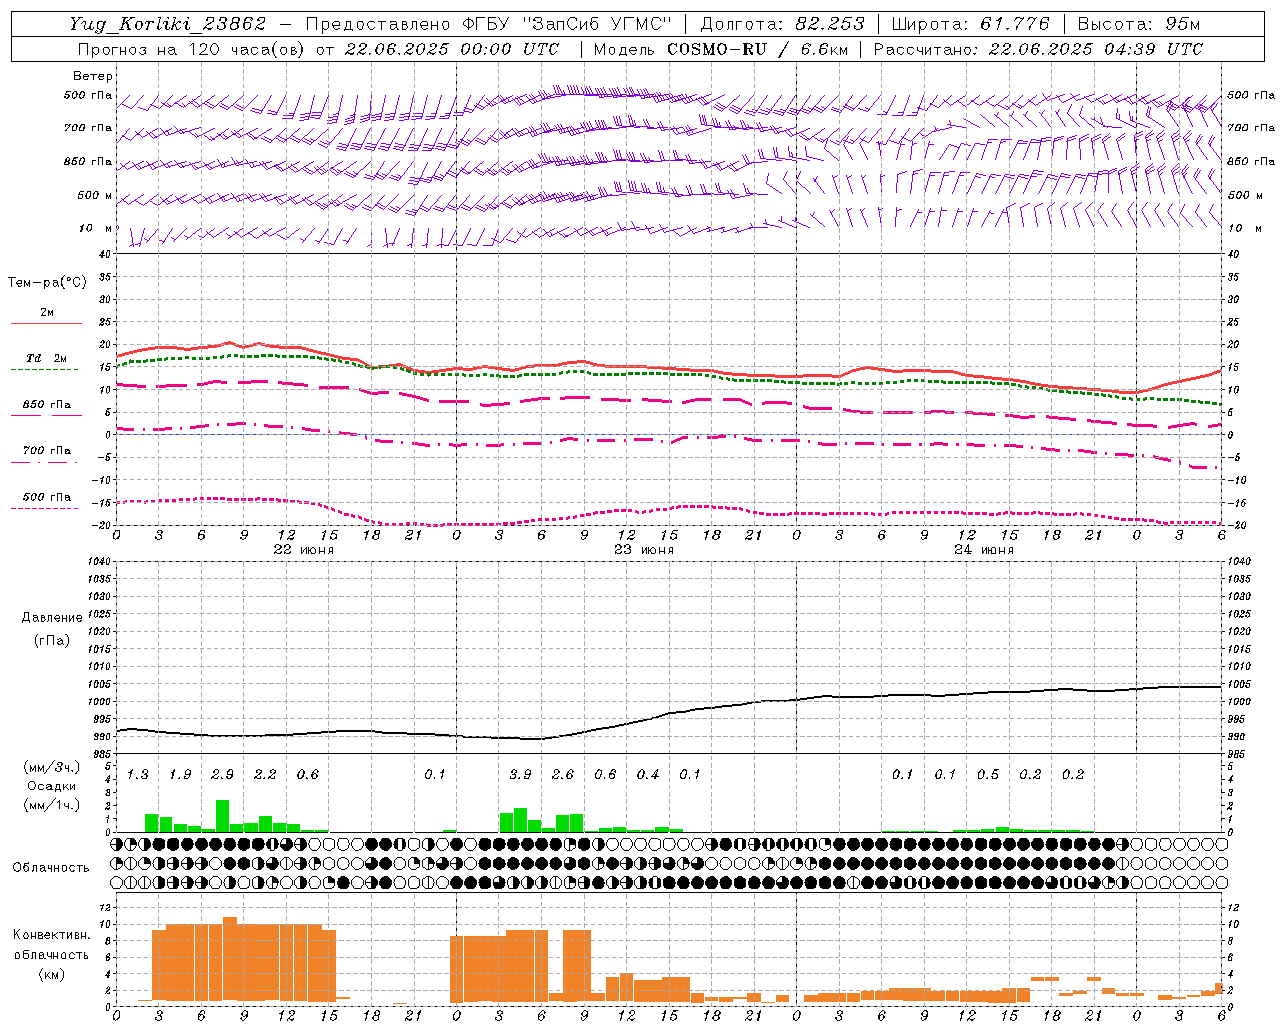Click the Конвективн. облачность label
This screenshot has height=1024, width=1280.
pos(51,944)
